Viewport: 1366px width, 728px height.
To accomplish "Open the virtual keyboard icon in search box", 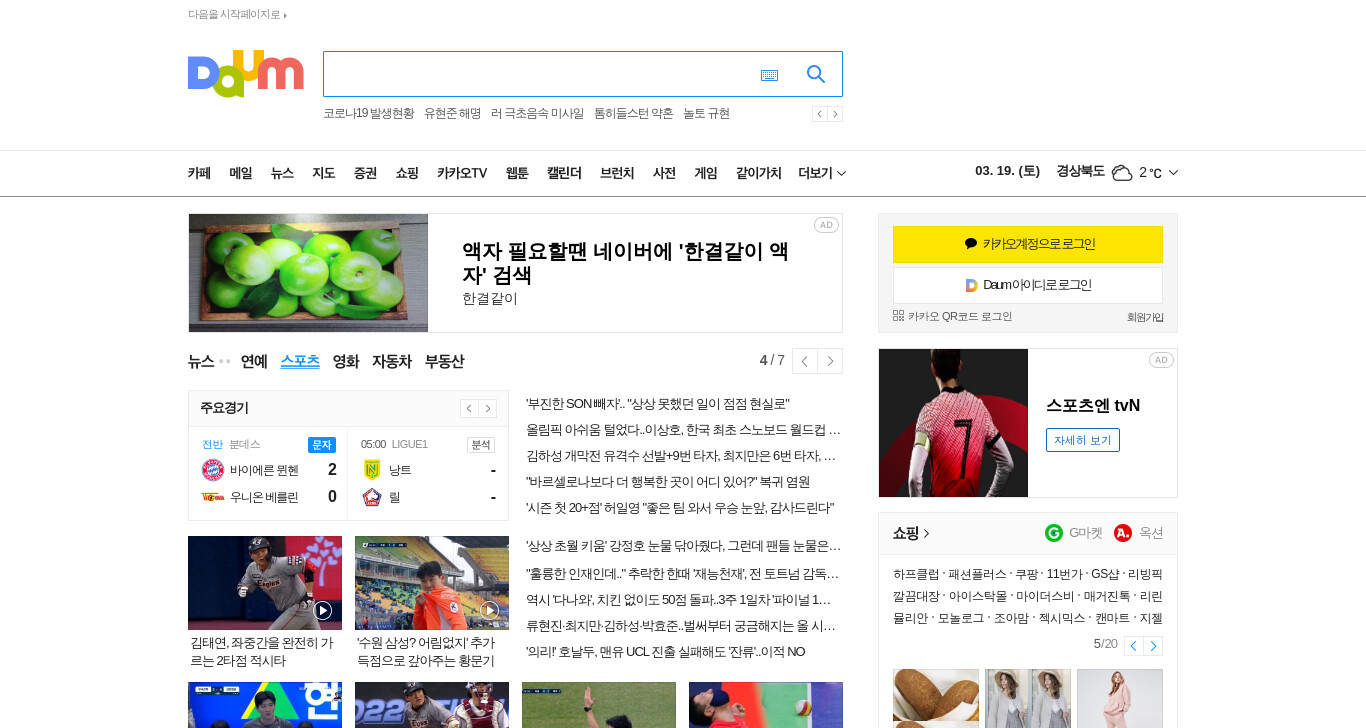I will [x=769, y=75].
